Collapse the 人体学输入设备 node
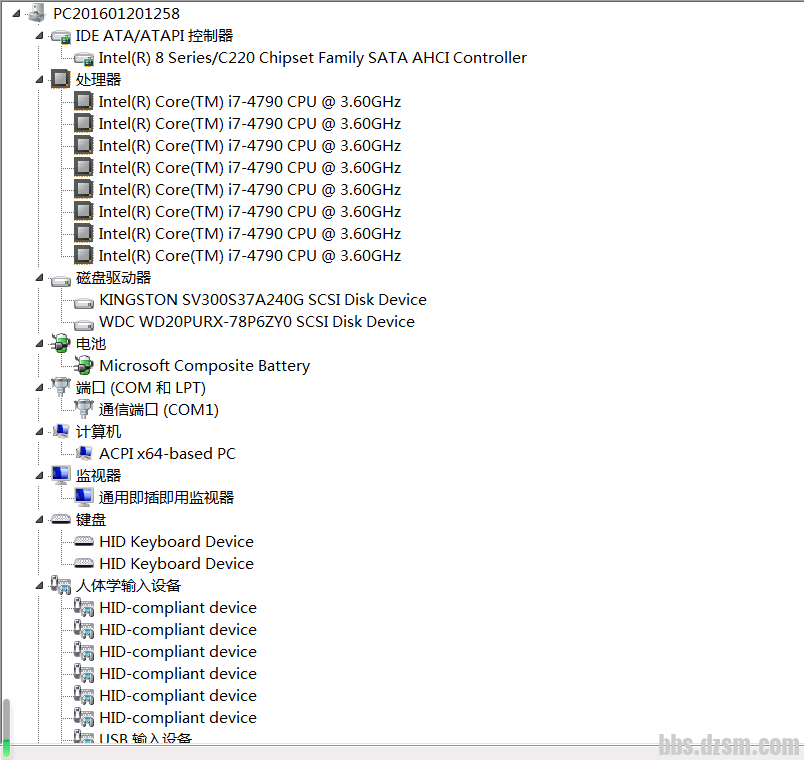This screenshot has height=760, width=804. pos(40,586)
